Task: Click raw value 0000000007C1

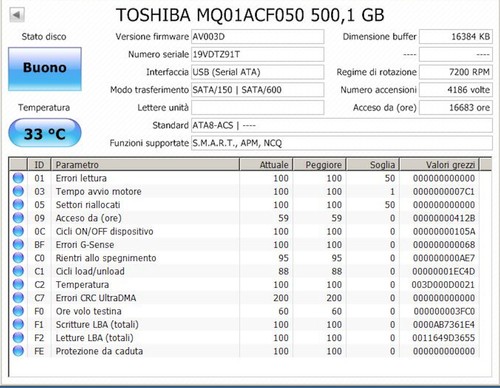Action: [x=444, y=191]
